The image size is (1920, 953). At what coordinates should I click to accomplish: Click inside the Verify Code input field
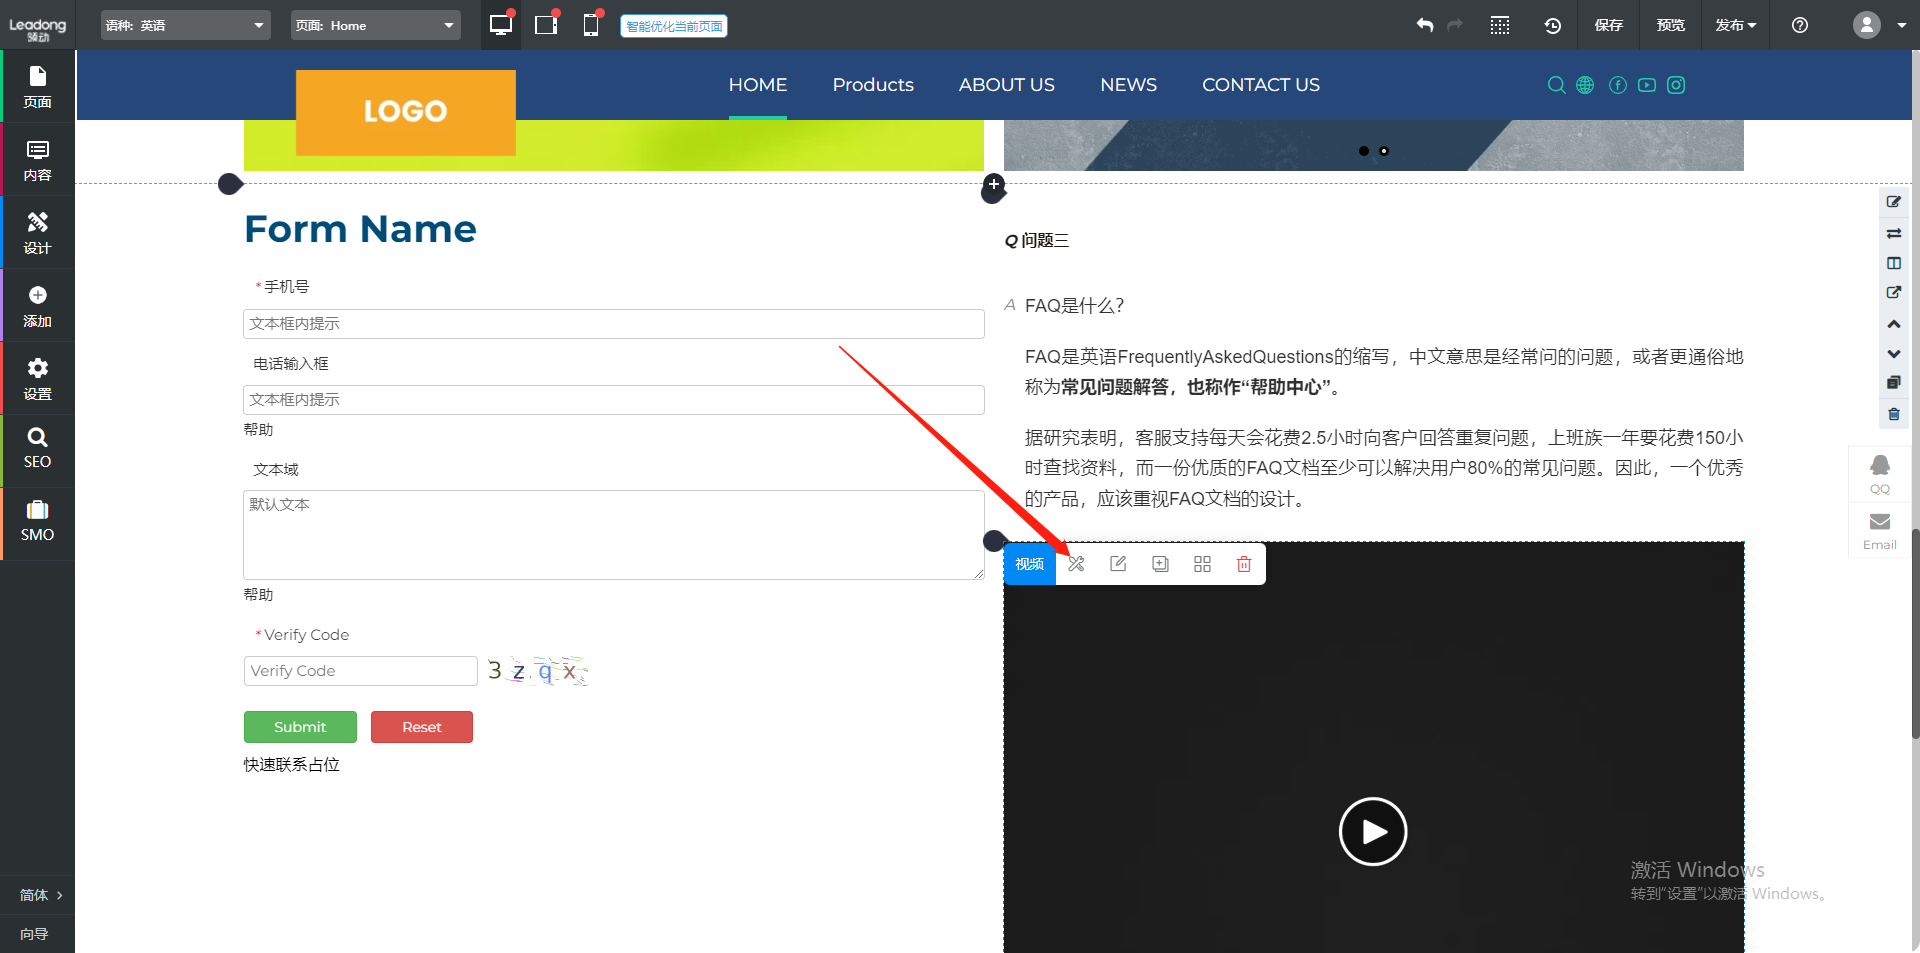coord(360,670)
